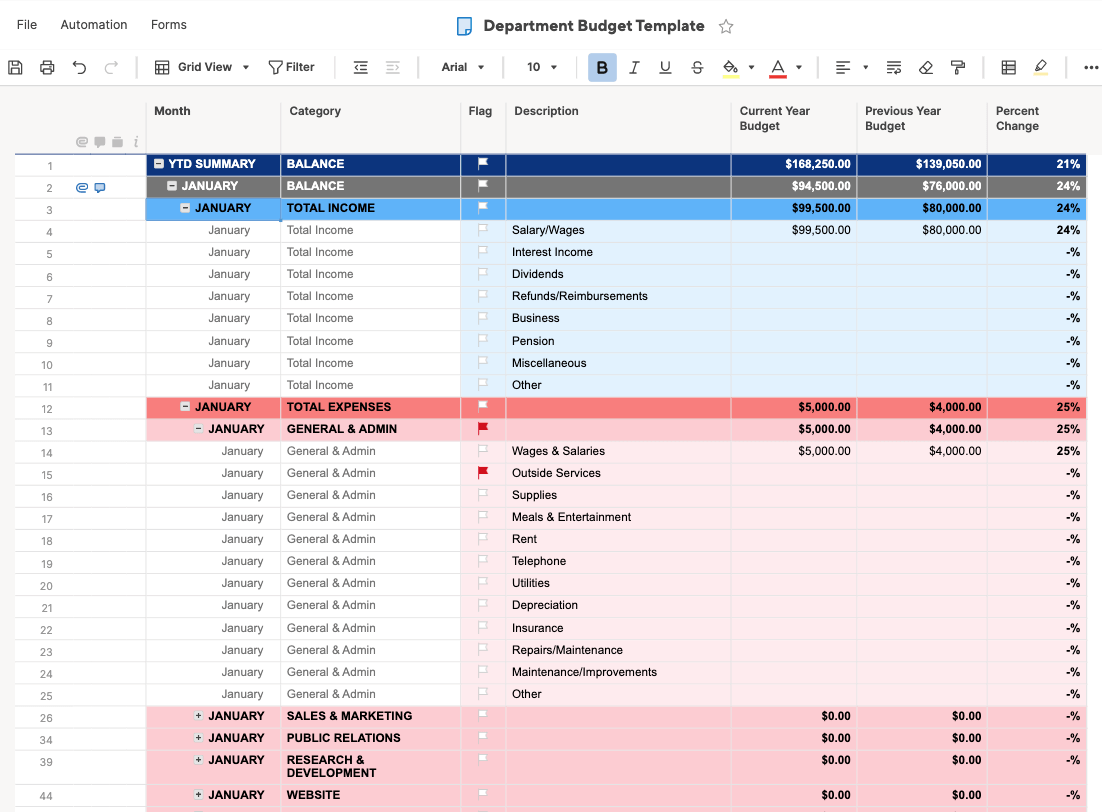Apply italic formatting

point(634,67)
